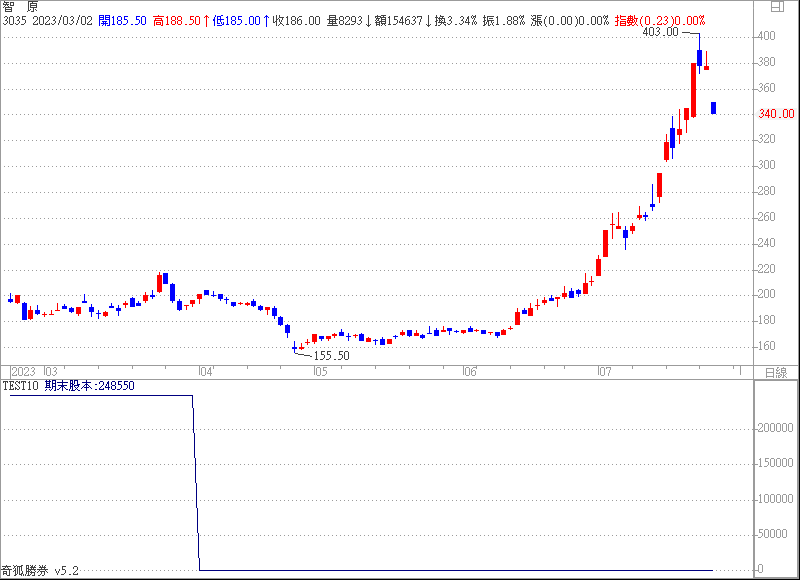Click the TEST10 indicator name label
The image size is (800, 580).
click(x=20, y=385)
